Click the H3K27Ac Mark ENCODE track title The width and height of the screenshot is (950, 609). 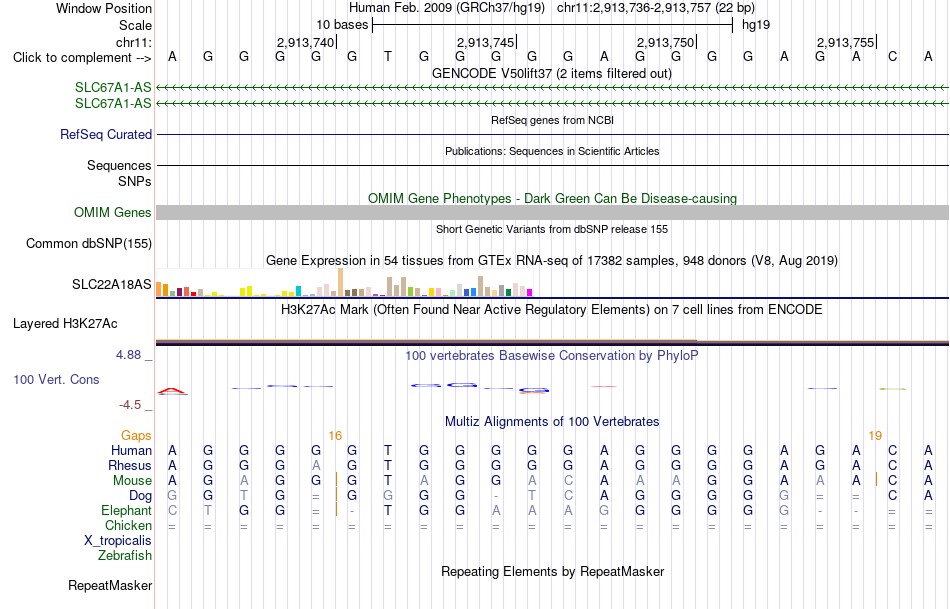[552, 310]
